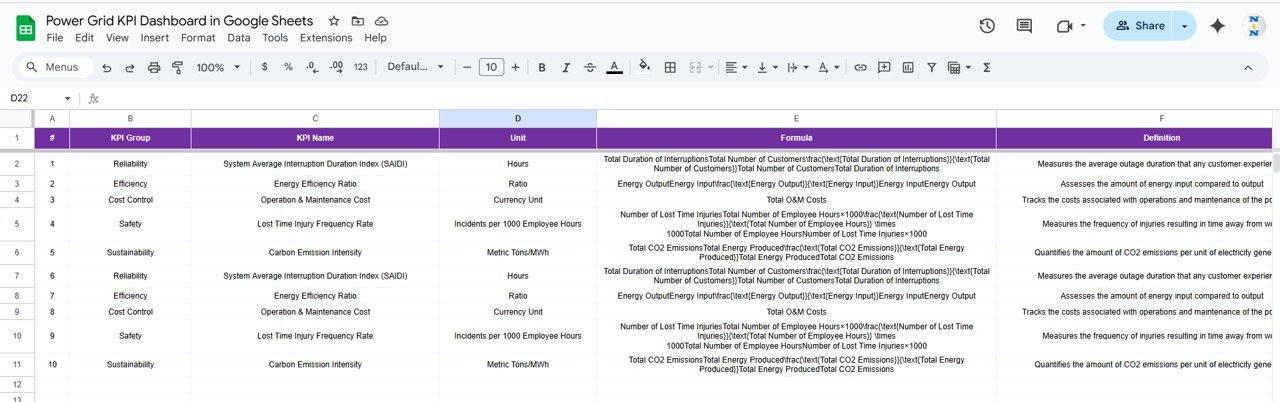Toggle strikethrough formatting
Image resolution: width=1280 pixels, height=402 pixels.
590,67
